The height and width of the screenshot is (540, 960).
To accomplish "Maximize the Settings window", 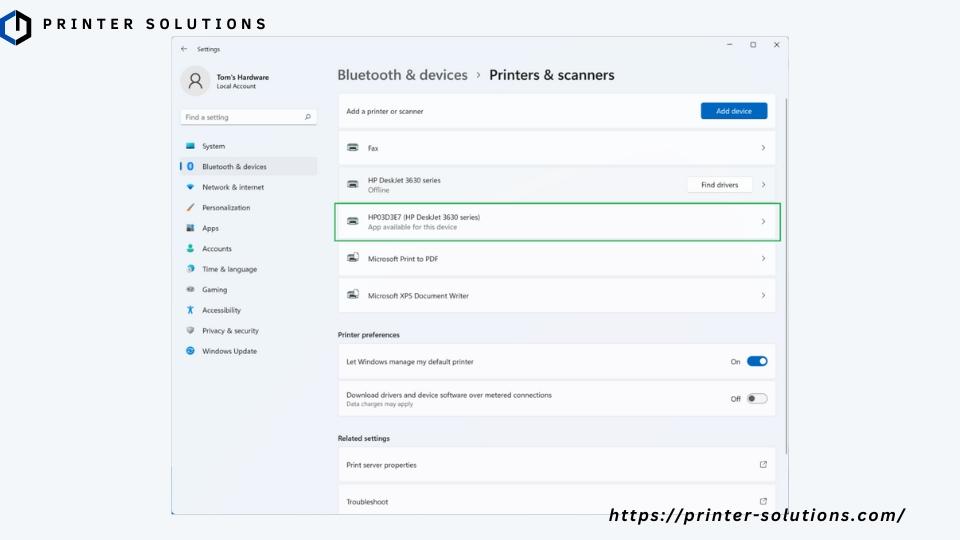I will (753, 45).
